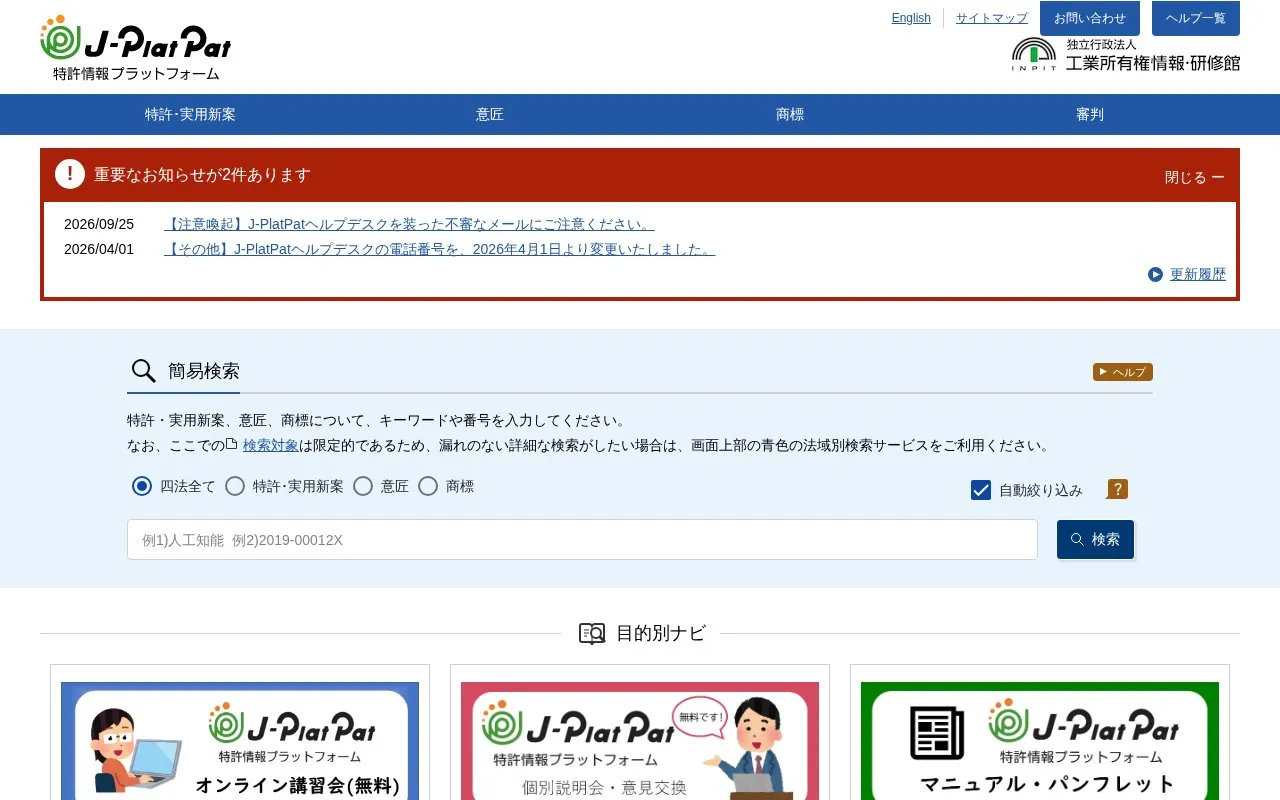Image resolution: width=1280 pixels, height=800 pixels.
Task: Collapse the notices with 閉じる
Action: point(1194,177)
